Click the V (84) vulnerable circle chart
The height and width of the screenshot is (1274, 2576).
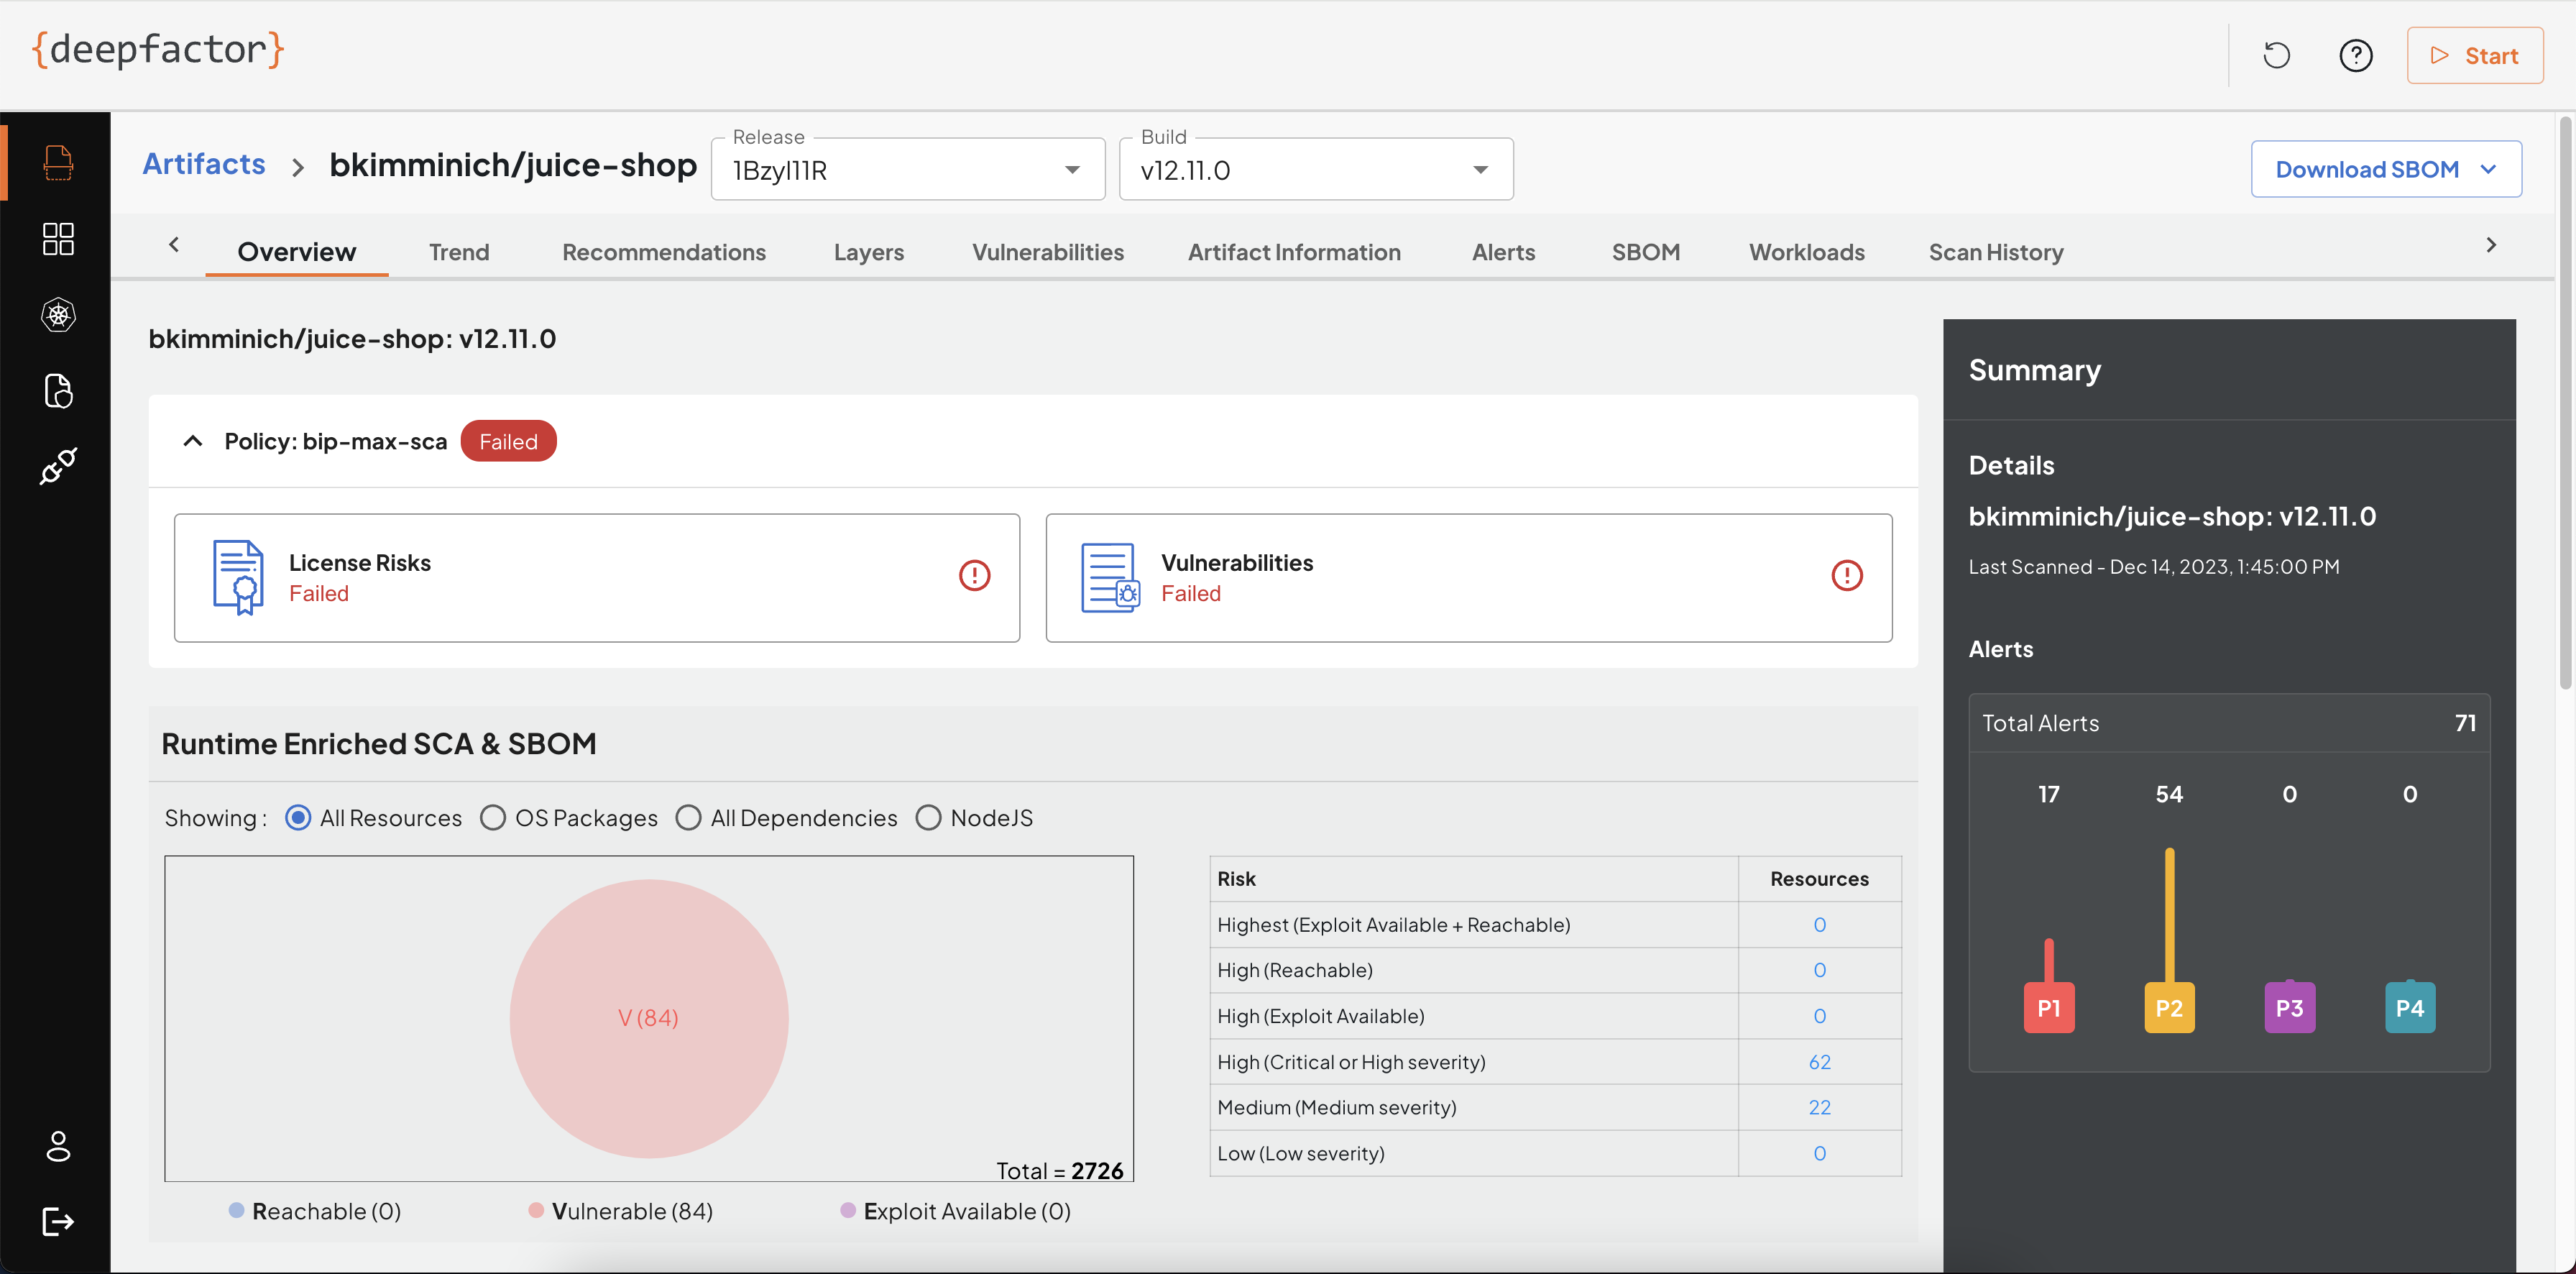[x=648, y=1018]
